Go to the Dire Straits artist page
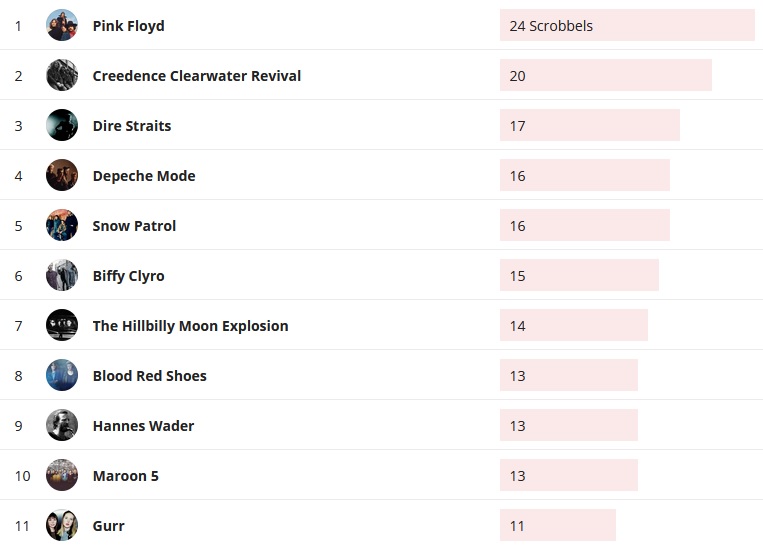 point(131,126)
